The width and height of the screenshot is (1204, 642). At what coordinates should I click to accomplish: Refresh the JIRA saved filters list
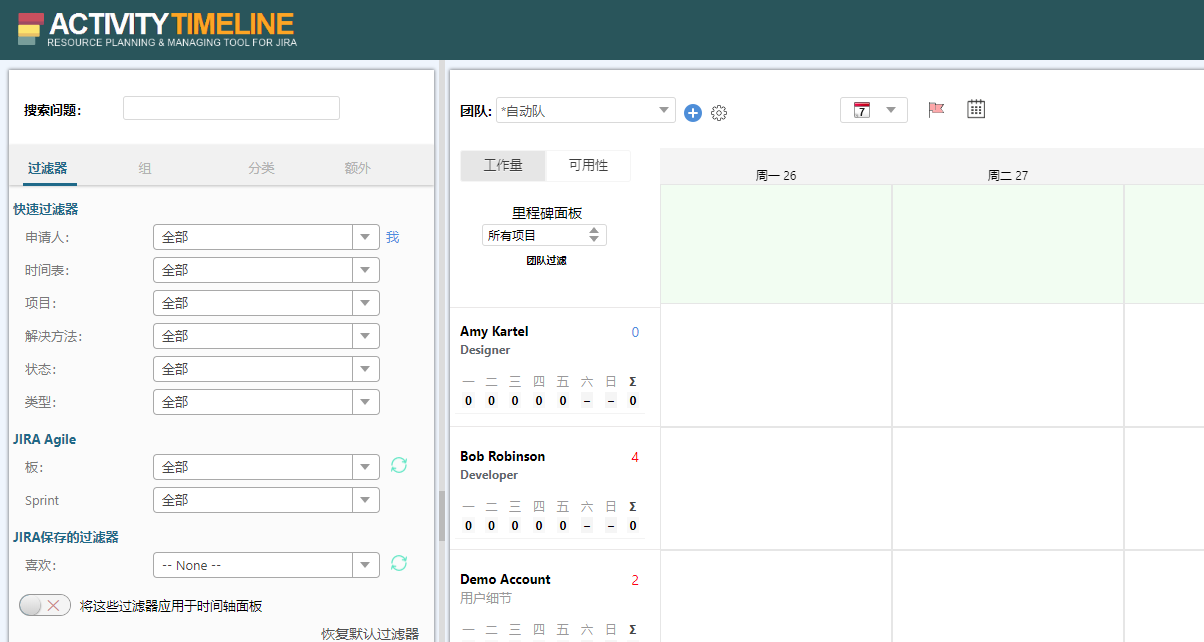pyautogui.click(x=399, y=564)
